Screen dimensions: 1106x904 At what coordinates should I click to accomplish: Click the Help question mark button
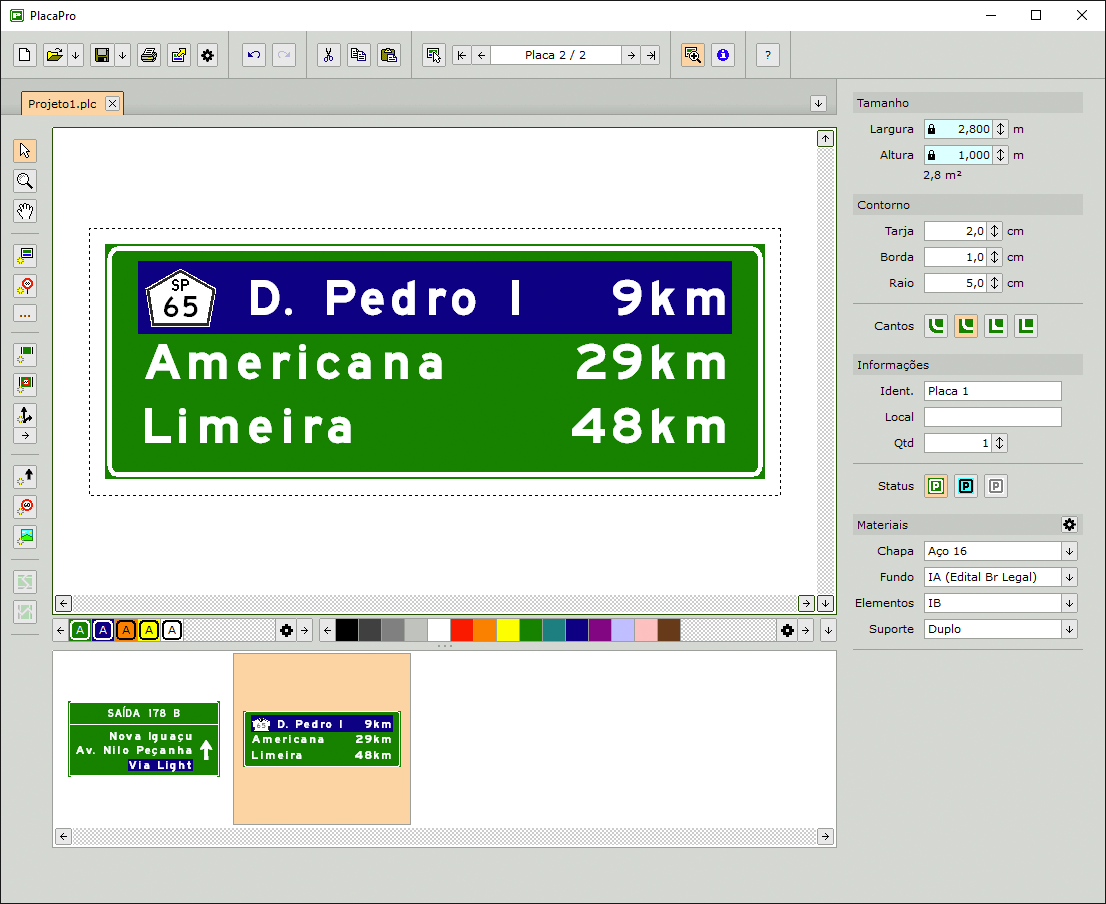click(767, 55)
